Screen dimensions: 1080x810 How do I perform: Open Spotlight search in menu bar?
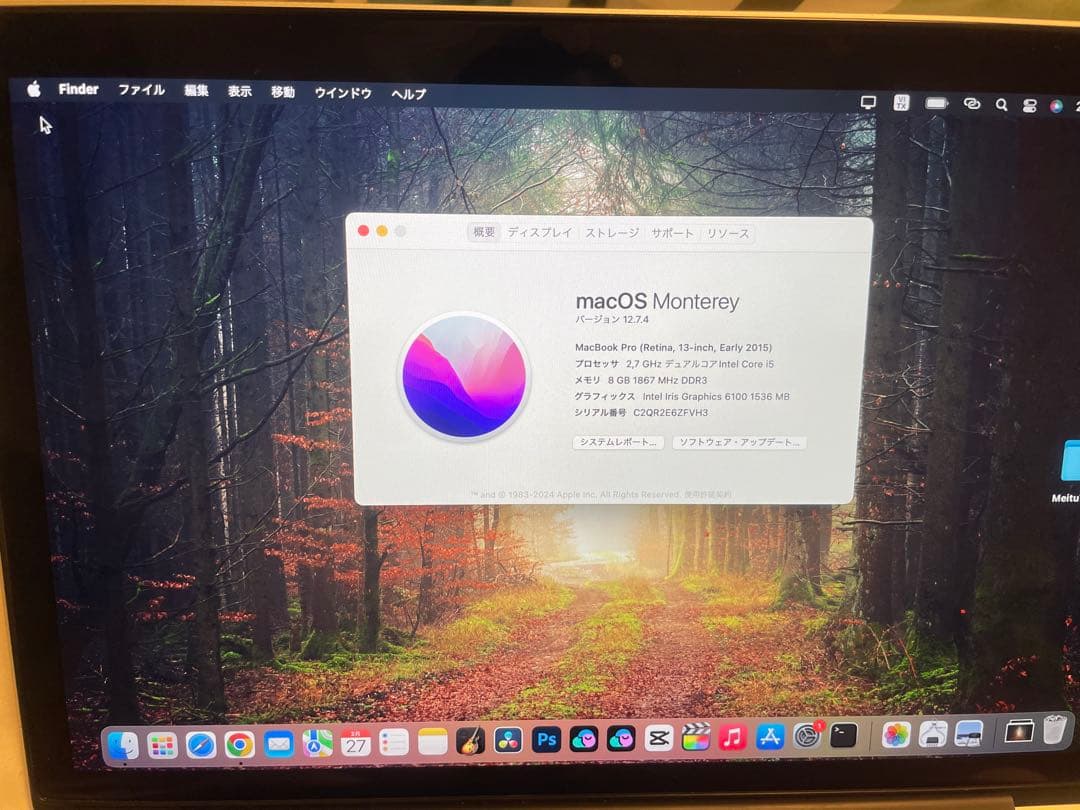point(1001,105)
